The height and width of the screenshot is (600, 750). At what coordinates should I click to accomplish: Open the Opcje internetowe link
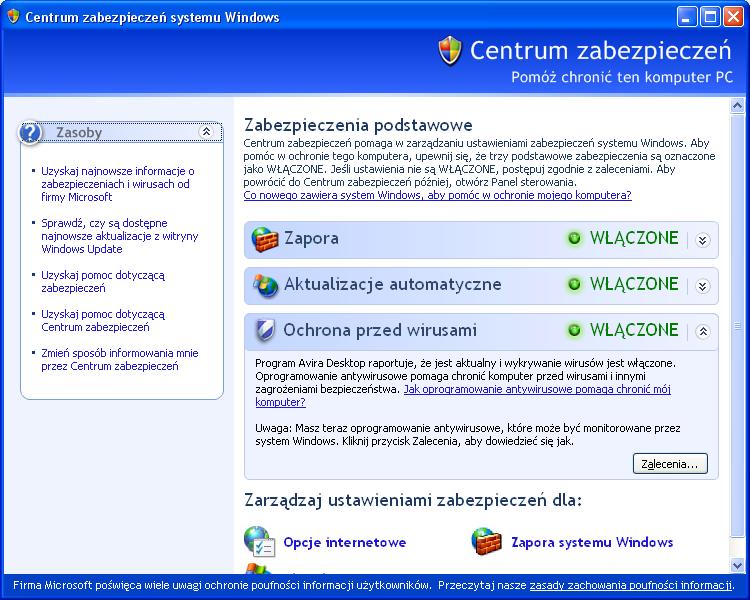click(x=344, y=542)
